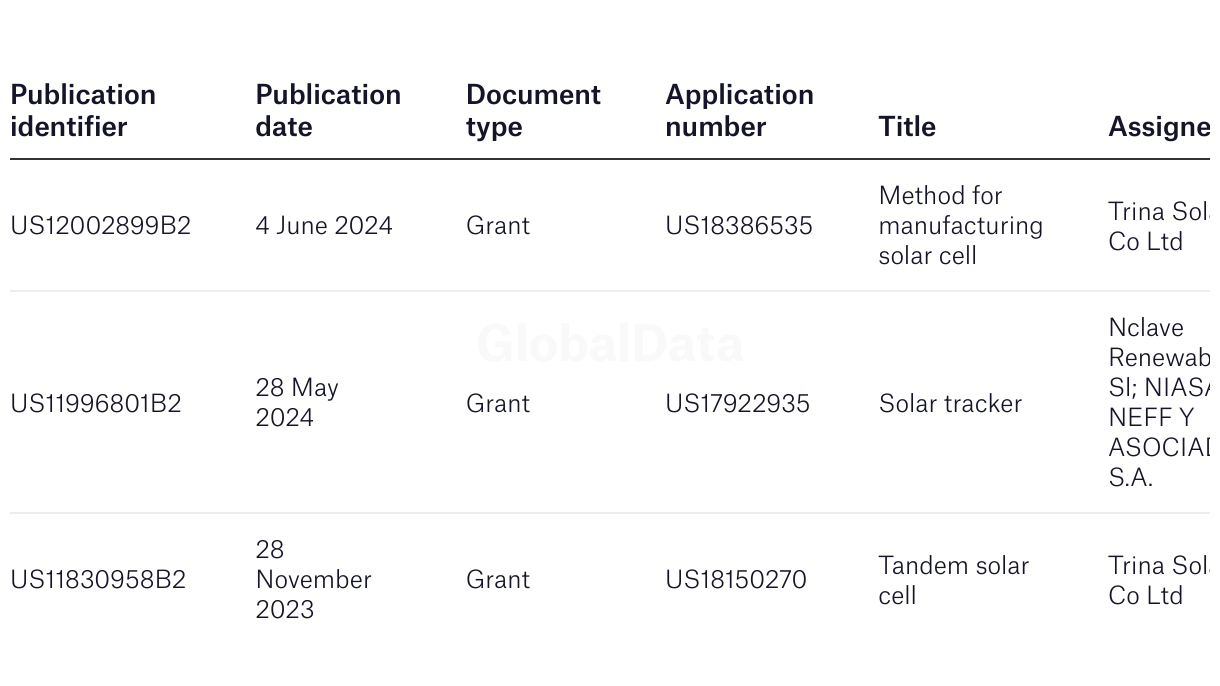Open publication US11996801B2
Viewport: 1220px width, 686px height.
click(x=96, y=404)
